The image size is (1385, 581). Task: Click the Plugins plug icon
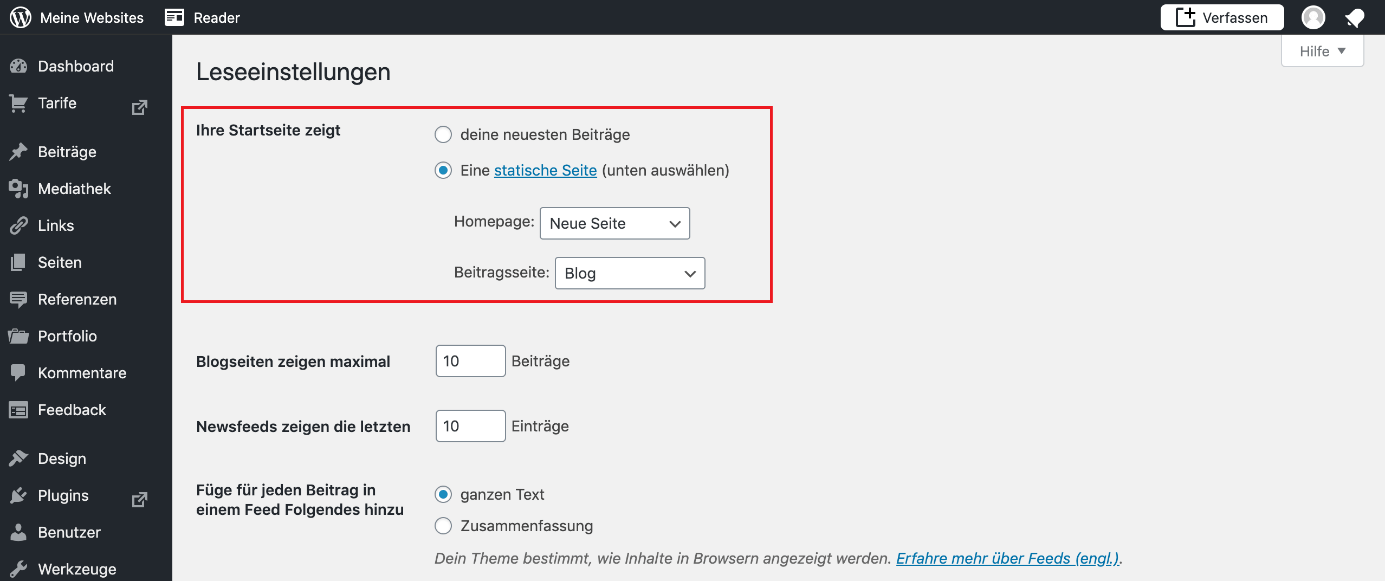[x=18, y=496]
